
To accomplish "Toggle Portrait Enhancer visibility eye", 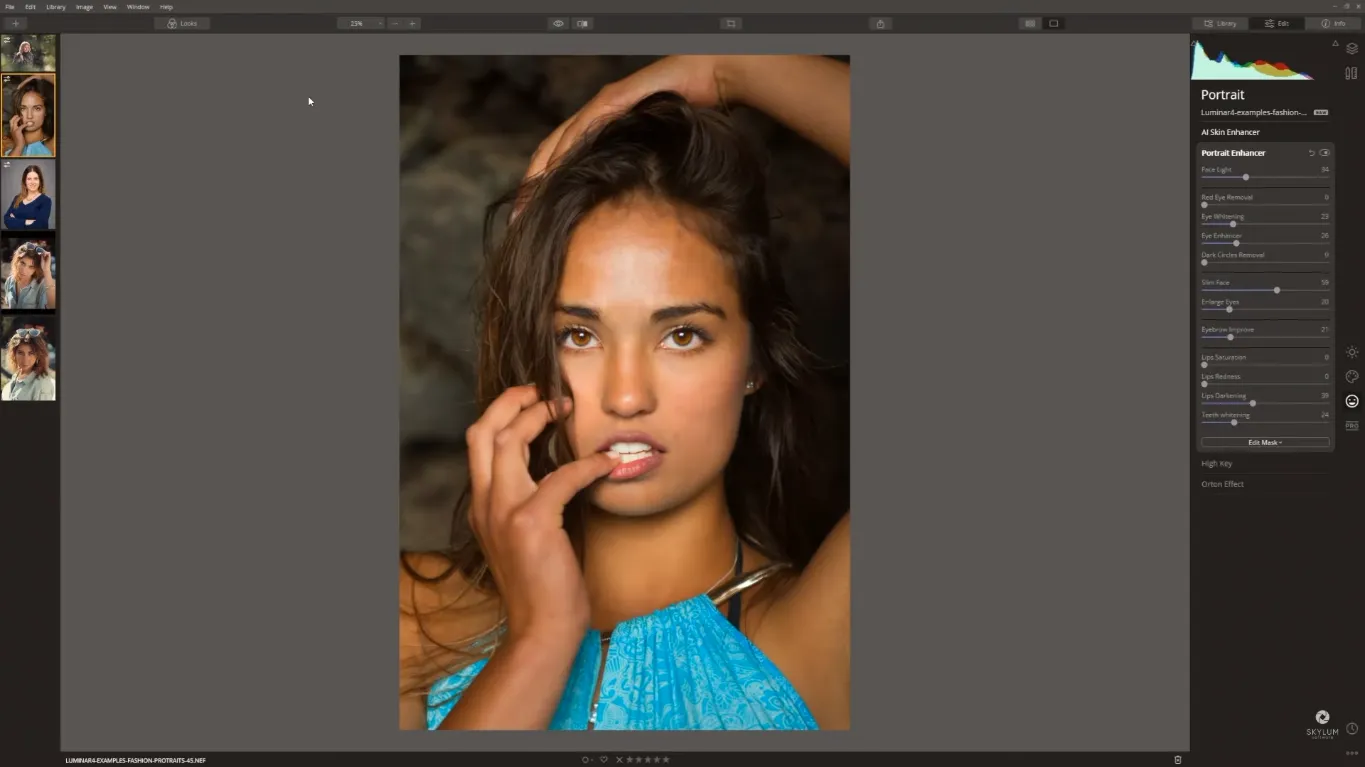I will pos(1325,153).
